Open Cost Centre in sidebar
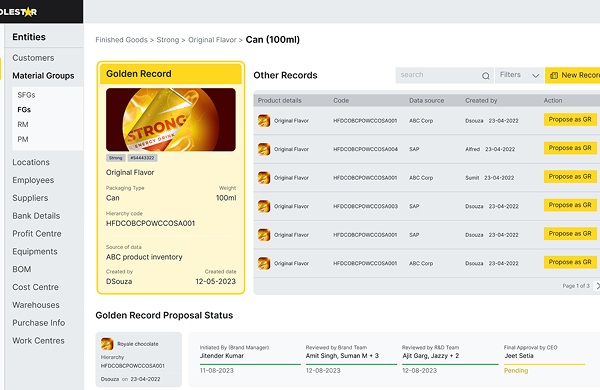 pos(35,287)
